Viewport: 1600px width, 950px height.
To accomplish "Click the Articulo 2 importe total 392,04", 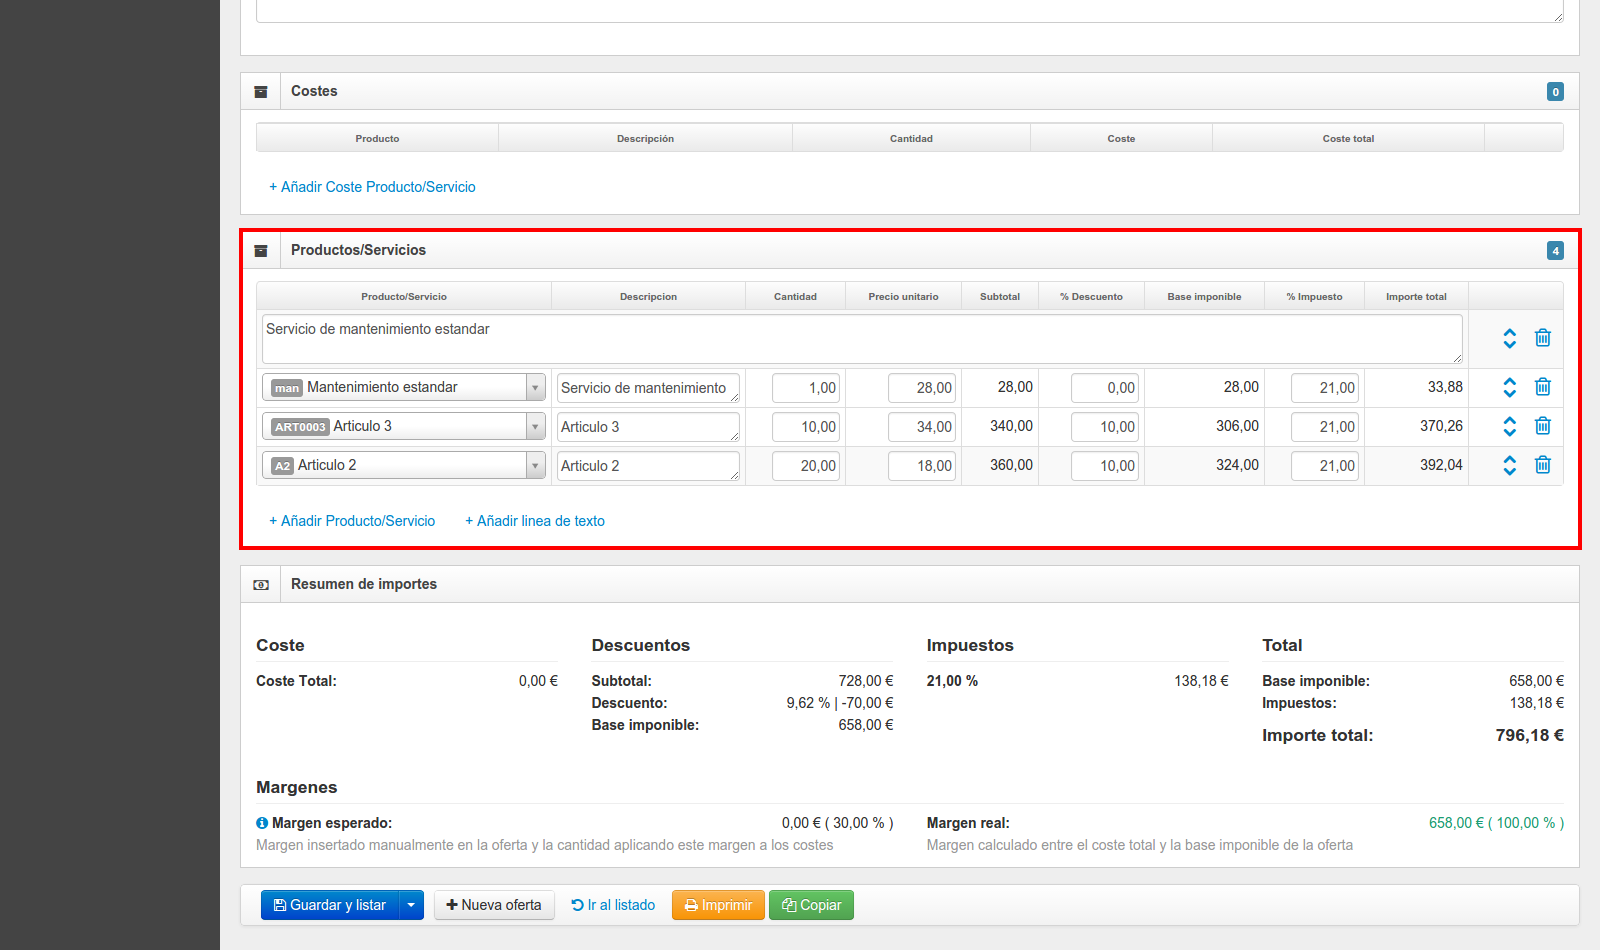I will click(x=1441, y=465).
